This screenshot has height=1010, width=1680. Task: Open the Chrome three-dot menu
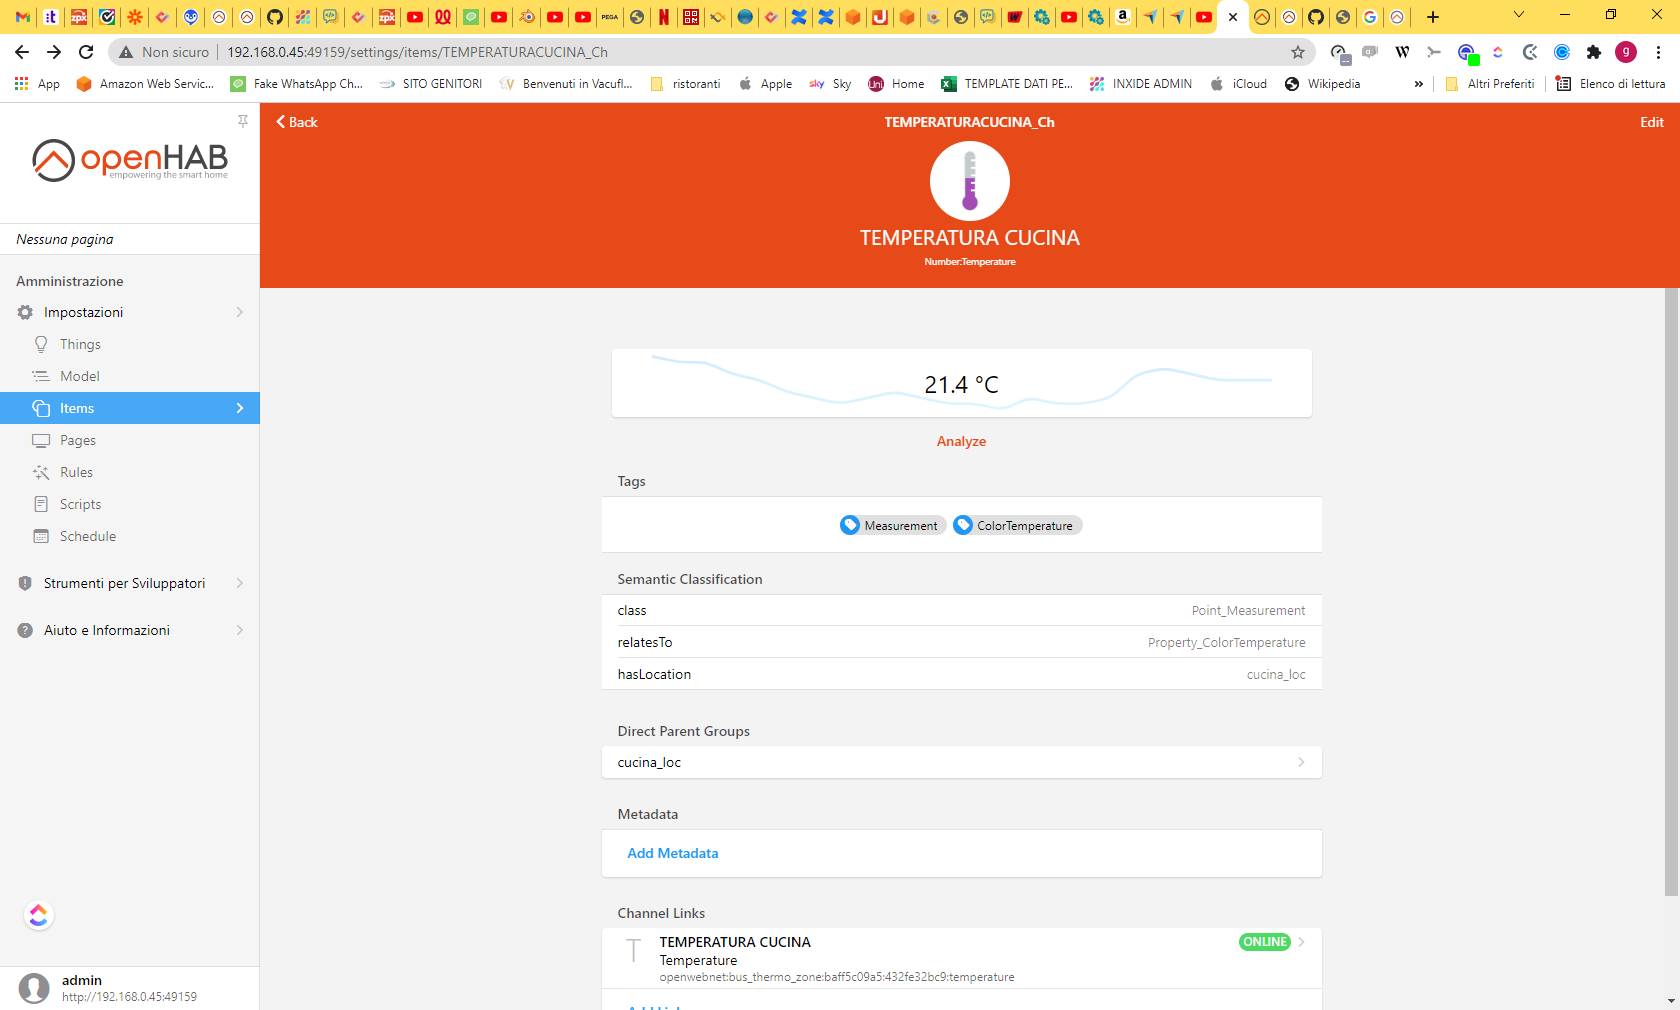[1658, 52]
